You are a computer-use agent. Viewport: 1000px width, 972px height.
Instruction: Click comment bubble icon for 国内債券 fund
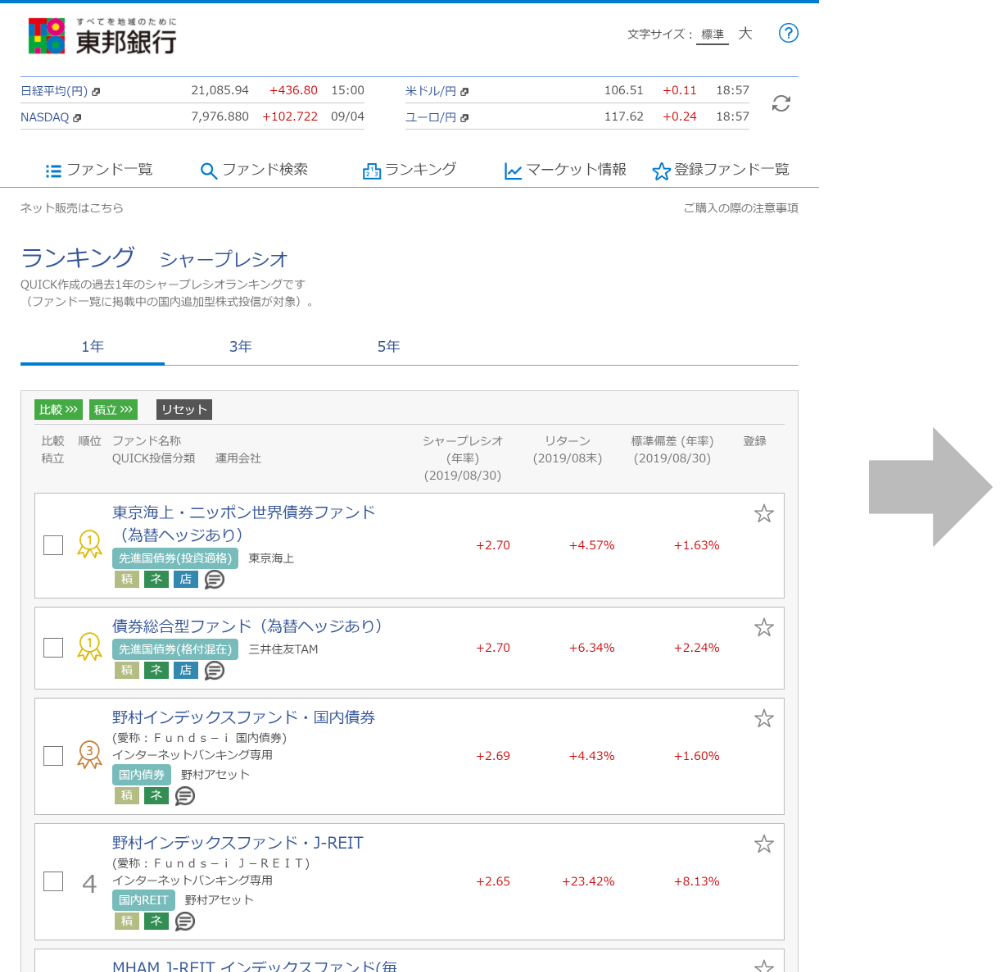coord(185,795)
